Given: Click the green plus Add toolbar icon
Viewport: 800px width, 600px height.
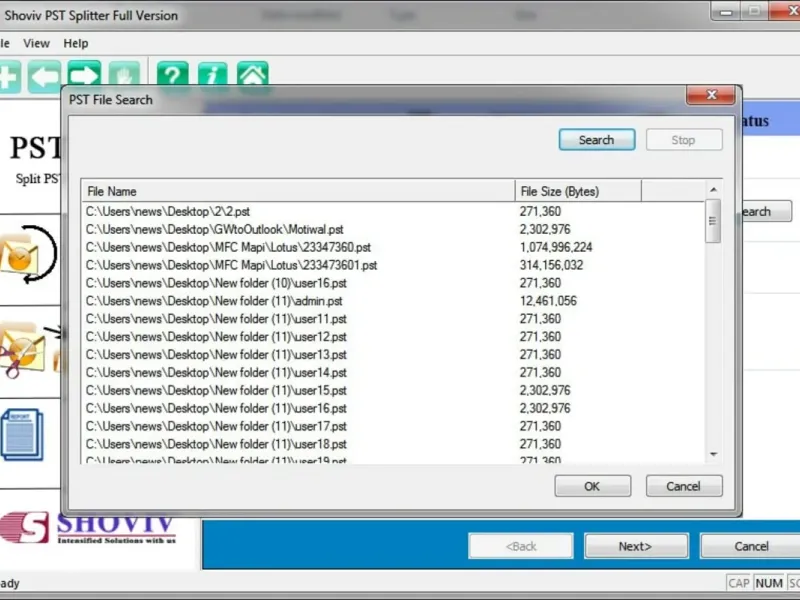Looking at the screenshot, I should 9,77.
